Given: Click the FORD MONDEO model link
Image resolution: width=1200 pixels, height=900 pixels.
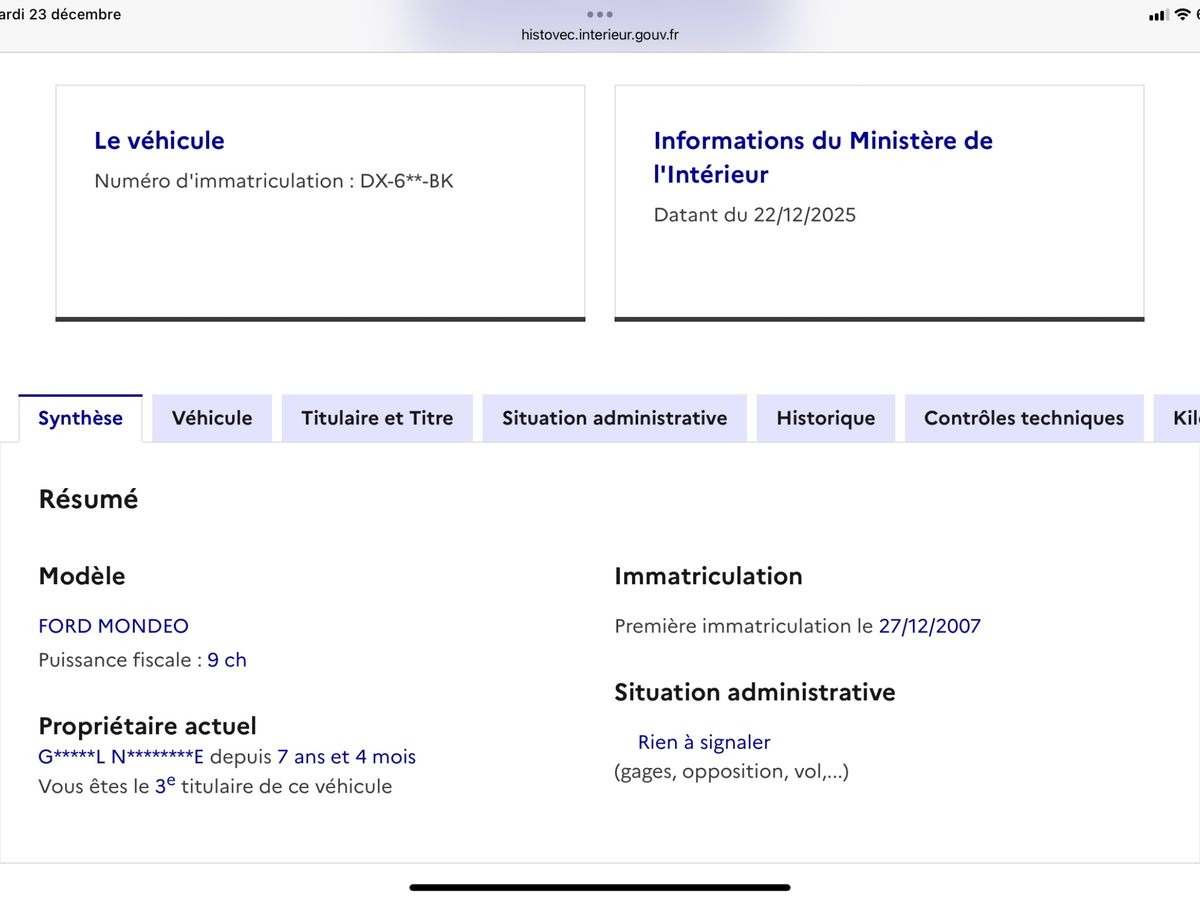Looking at the screenshot, I should [x=113, y=626].
